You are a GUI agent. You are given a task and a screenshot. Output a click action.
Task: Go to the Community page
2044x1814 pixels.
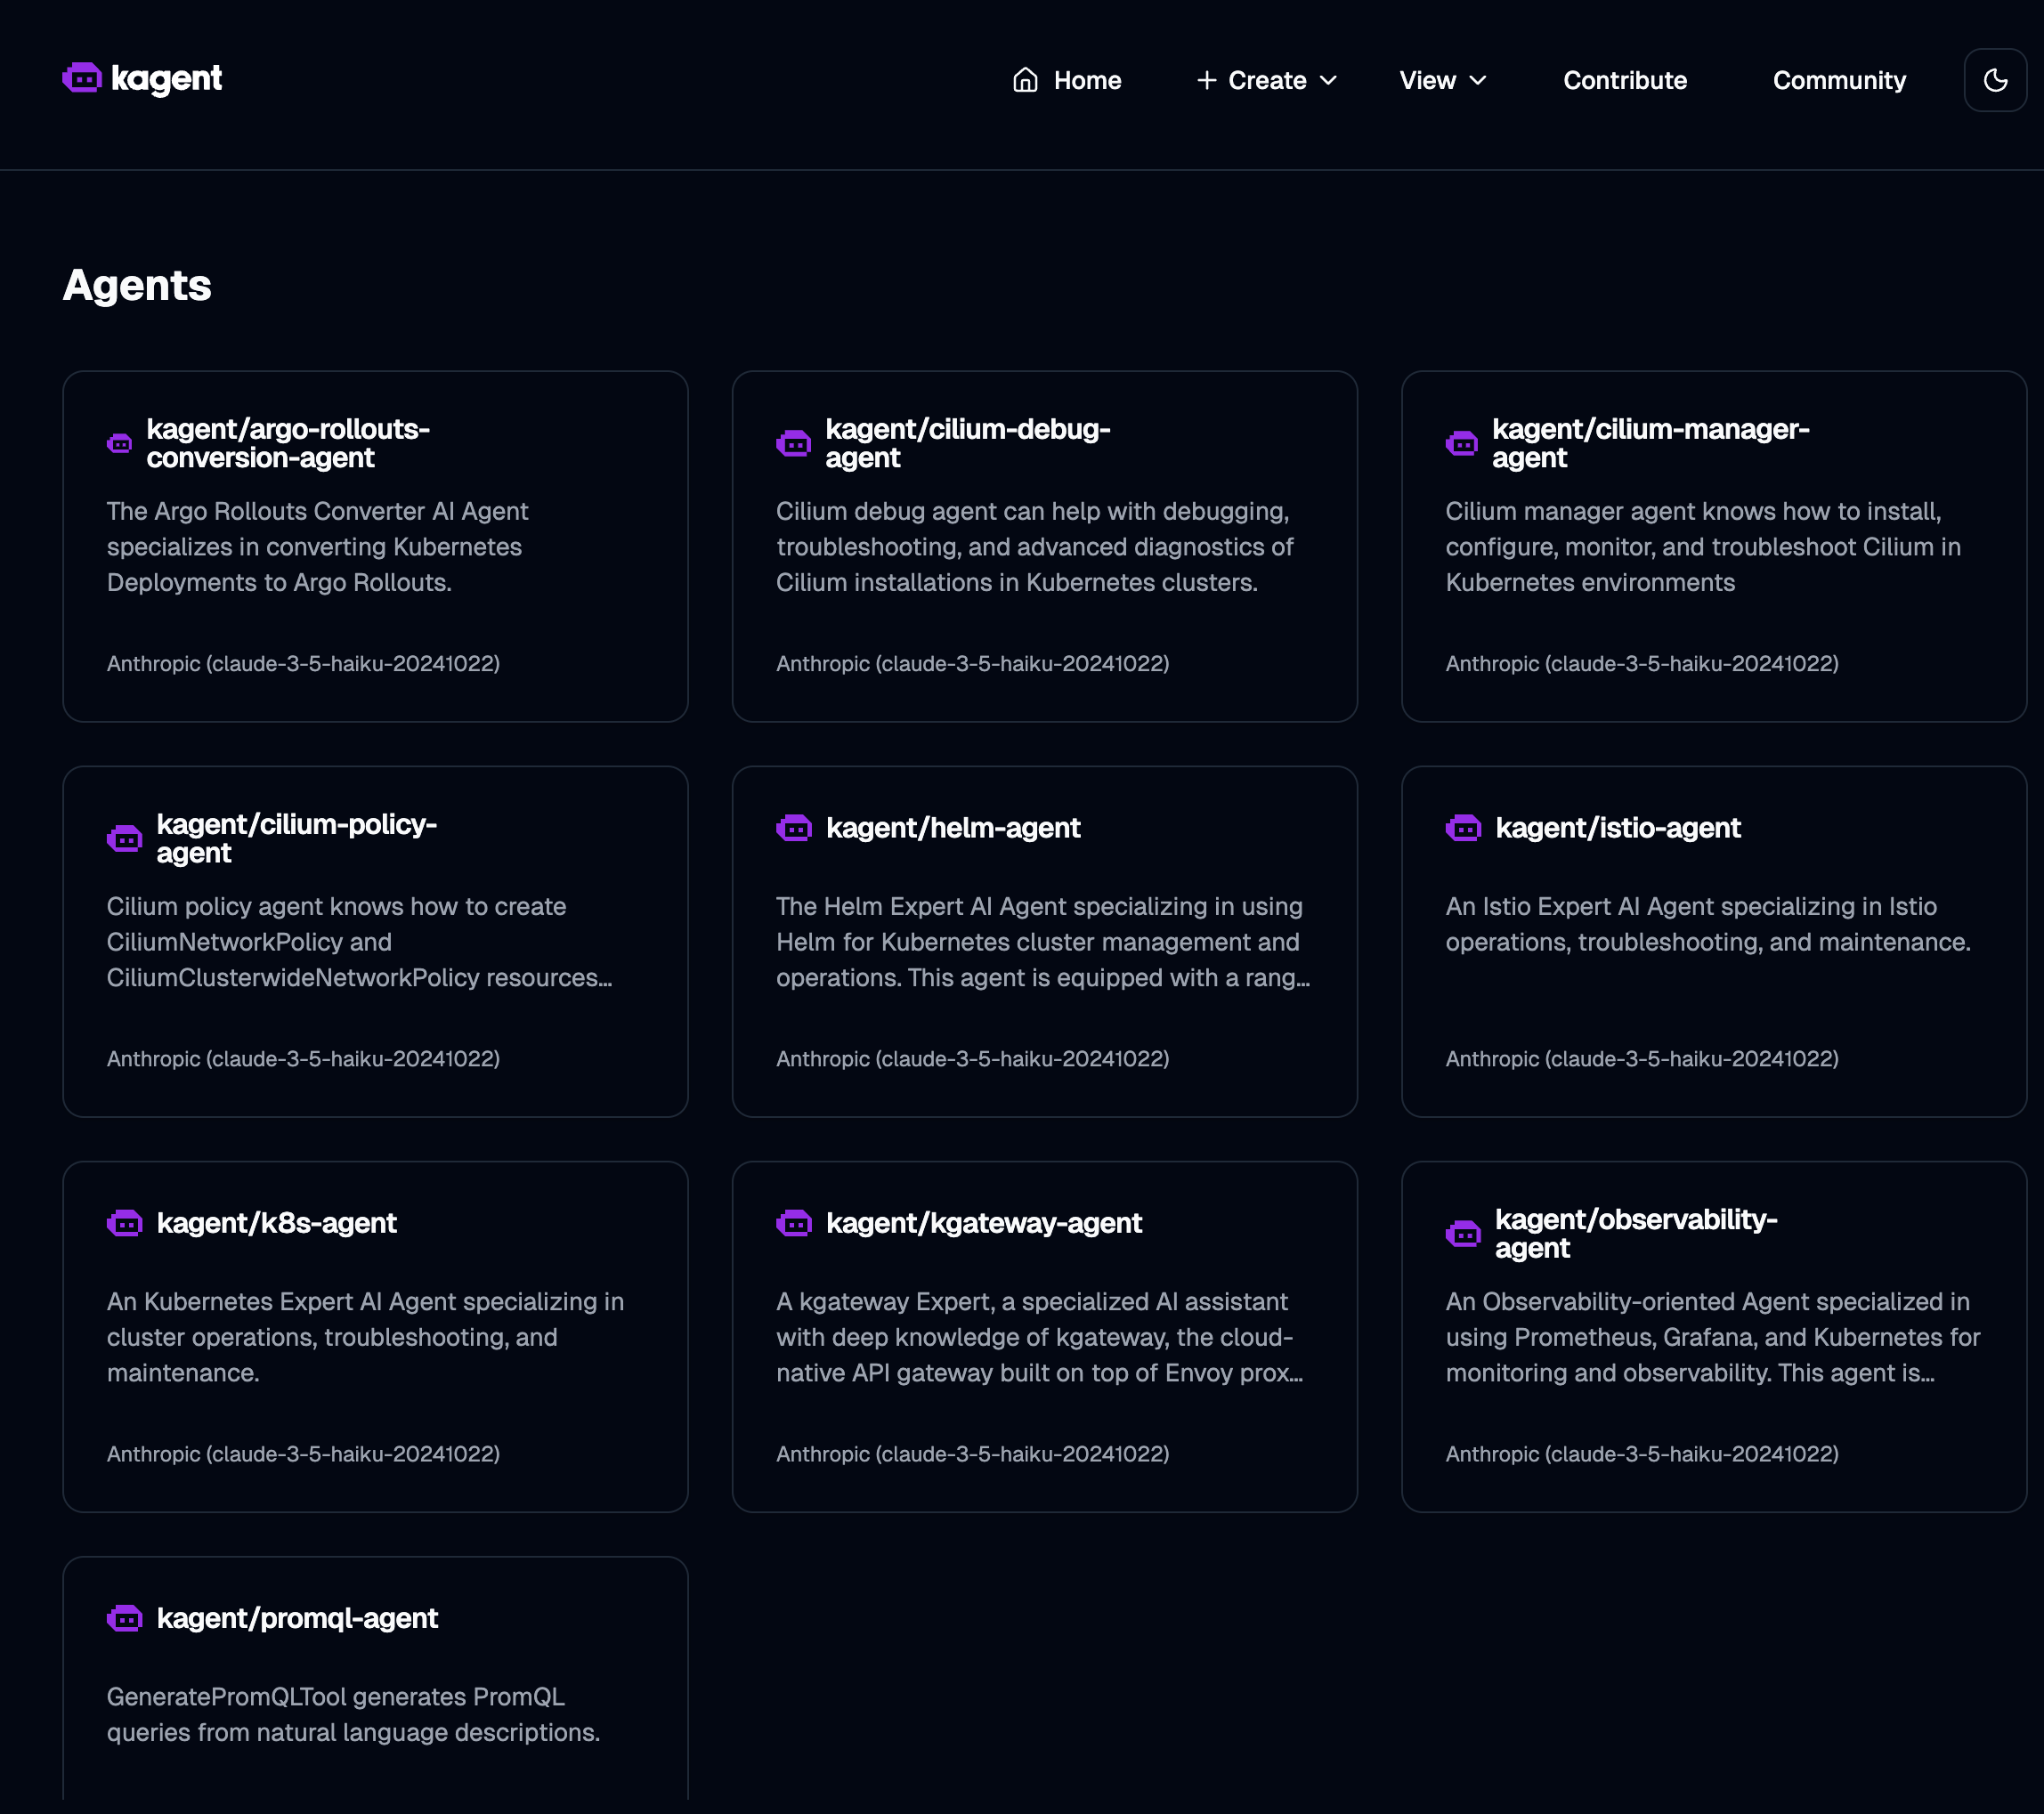[1838, 80]
